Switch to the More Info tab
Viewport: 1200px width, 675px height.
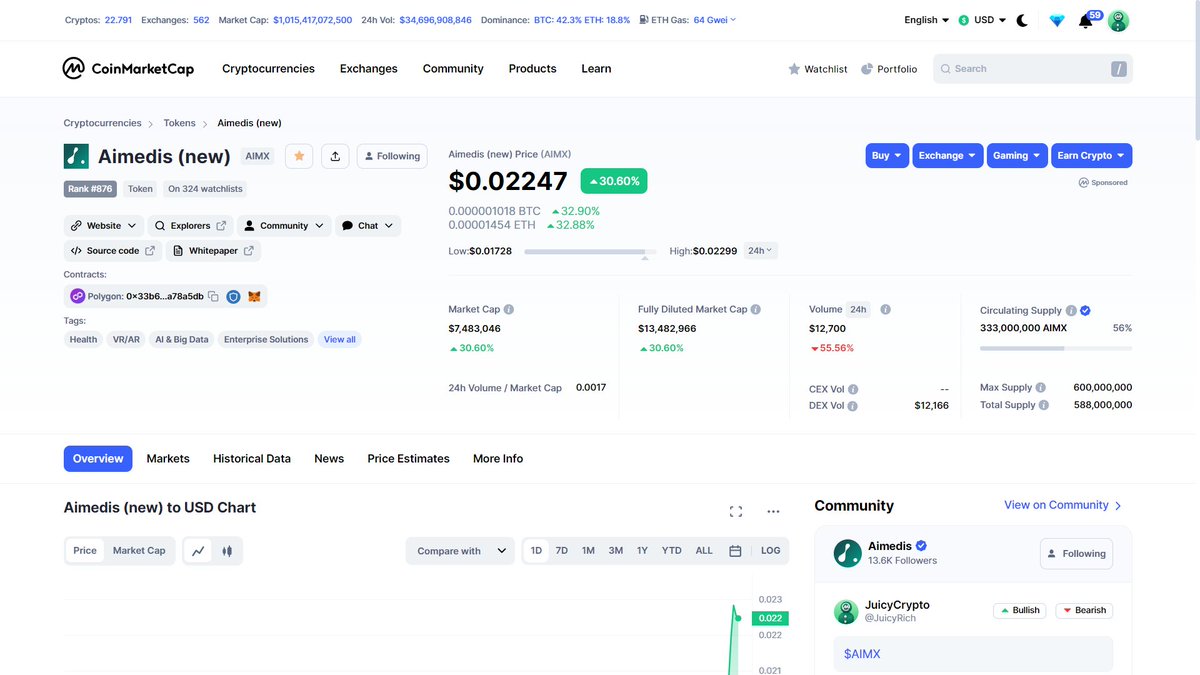(498, 459)
